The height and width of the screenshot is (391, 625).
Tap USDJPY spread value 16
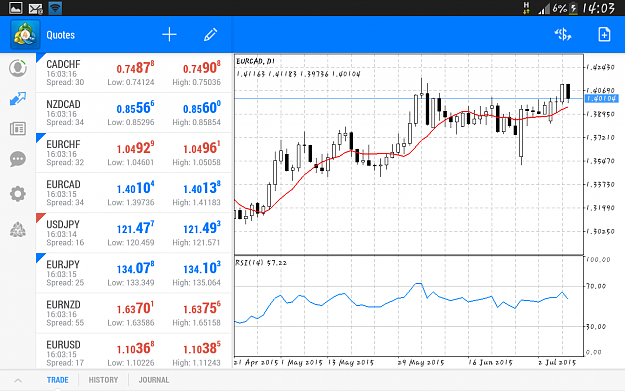(x=65, y=242)
